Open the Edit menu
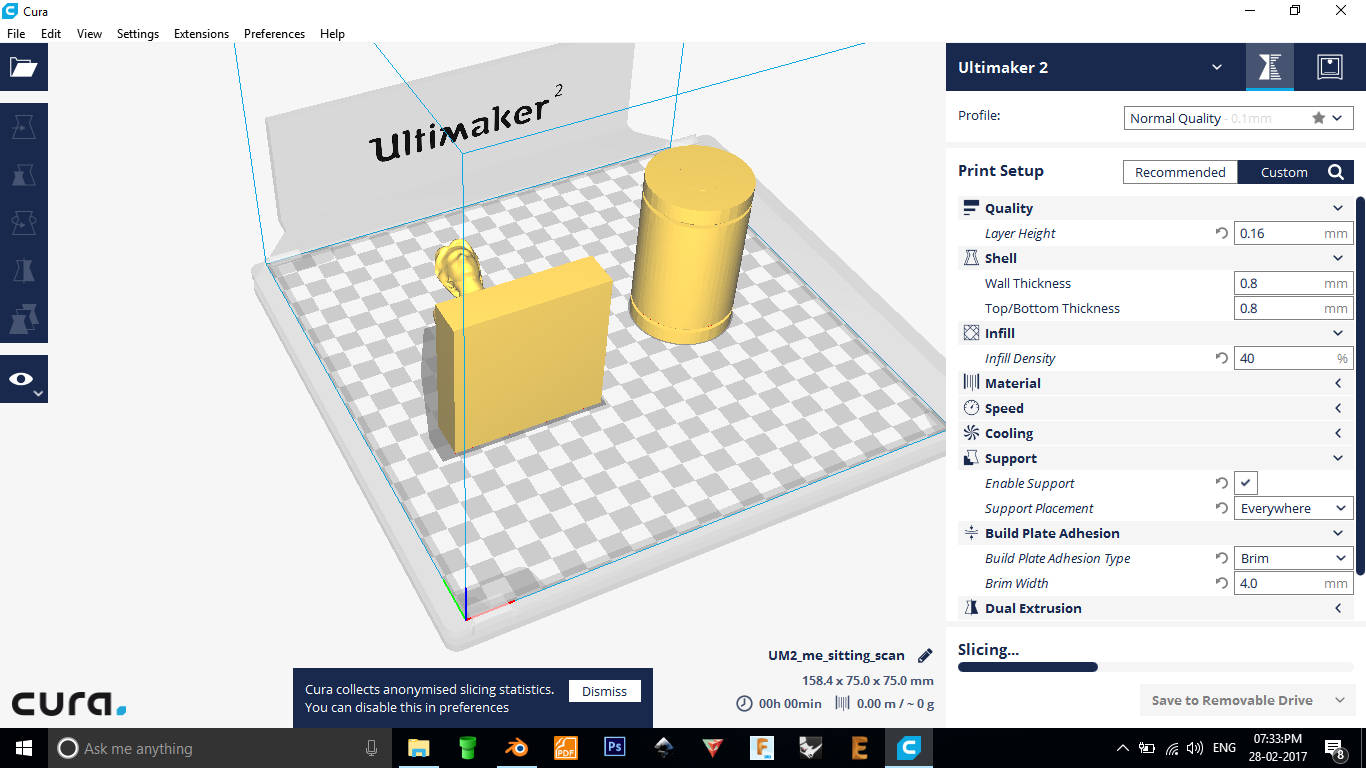 tap(51, 33)
